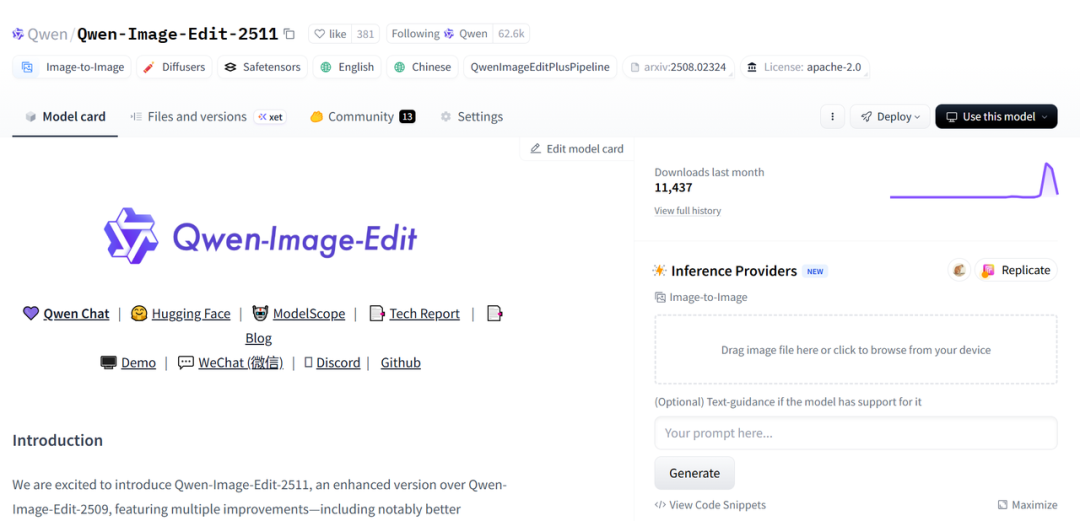The image size is (1080, 521).
Task: Open the 381 likes count
Action: (x=365, y=34)
